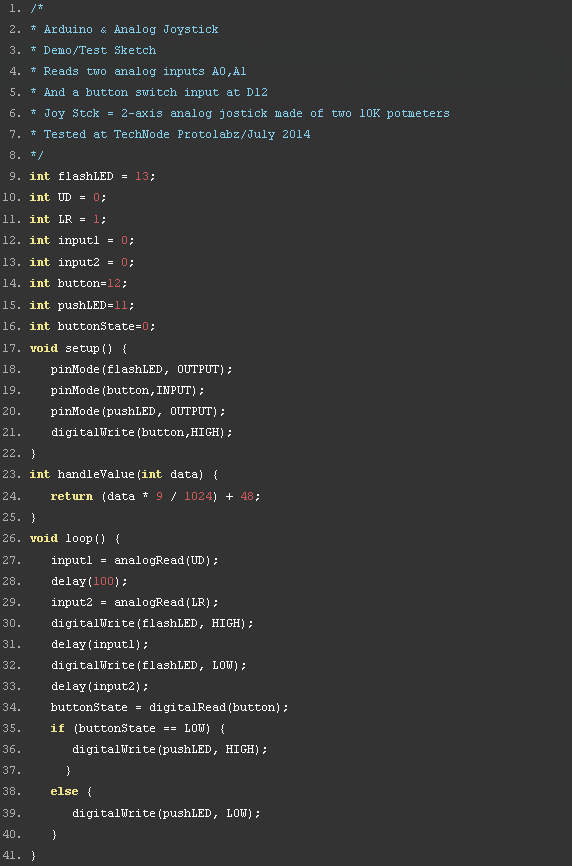The height and width of the screenshot is (866, 572).
Task: Click 'input1 = analogRead(UD);' line
Action: (135, 560)
